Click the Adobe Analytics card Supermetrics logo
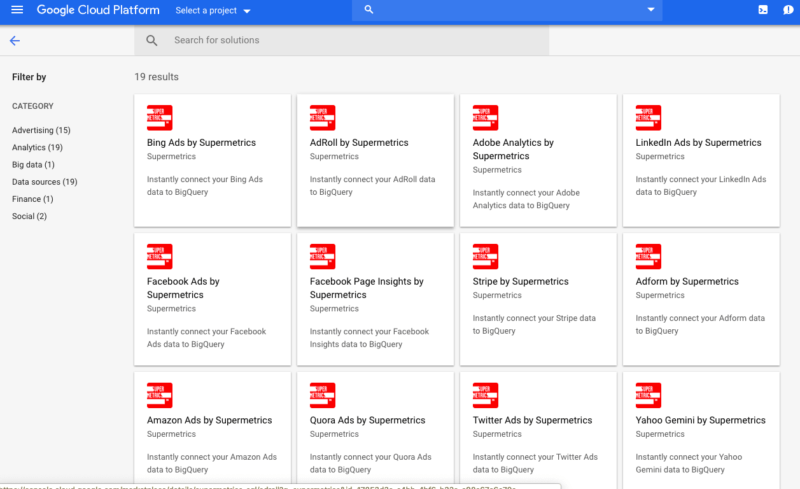 pyautogui.click(x=485, y=118)
